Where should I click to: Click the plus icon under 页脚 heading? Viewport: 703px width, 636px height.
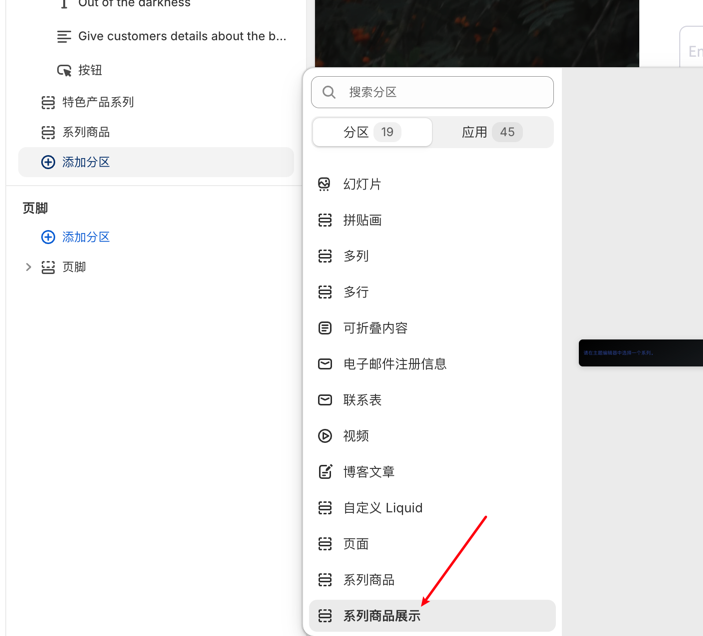[48, 237]
